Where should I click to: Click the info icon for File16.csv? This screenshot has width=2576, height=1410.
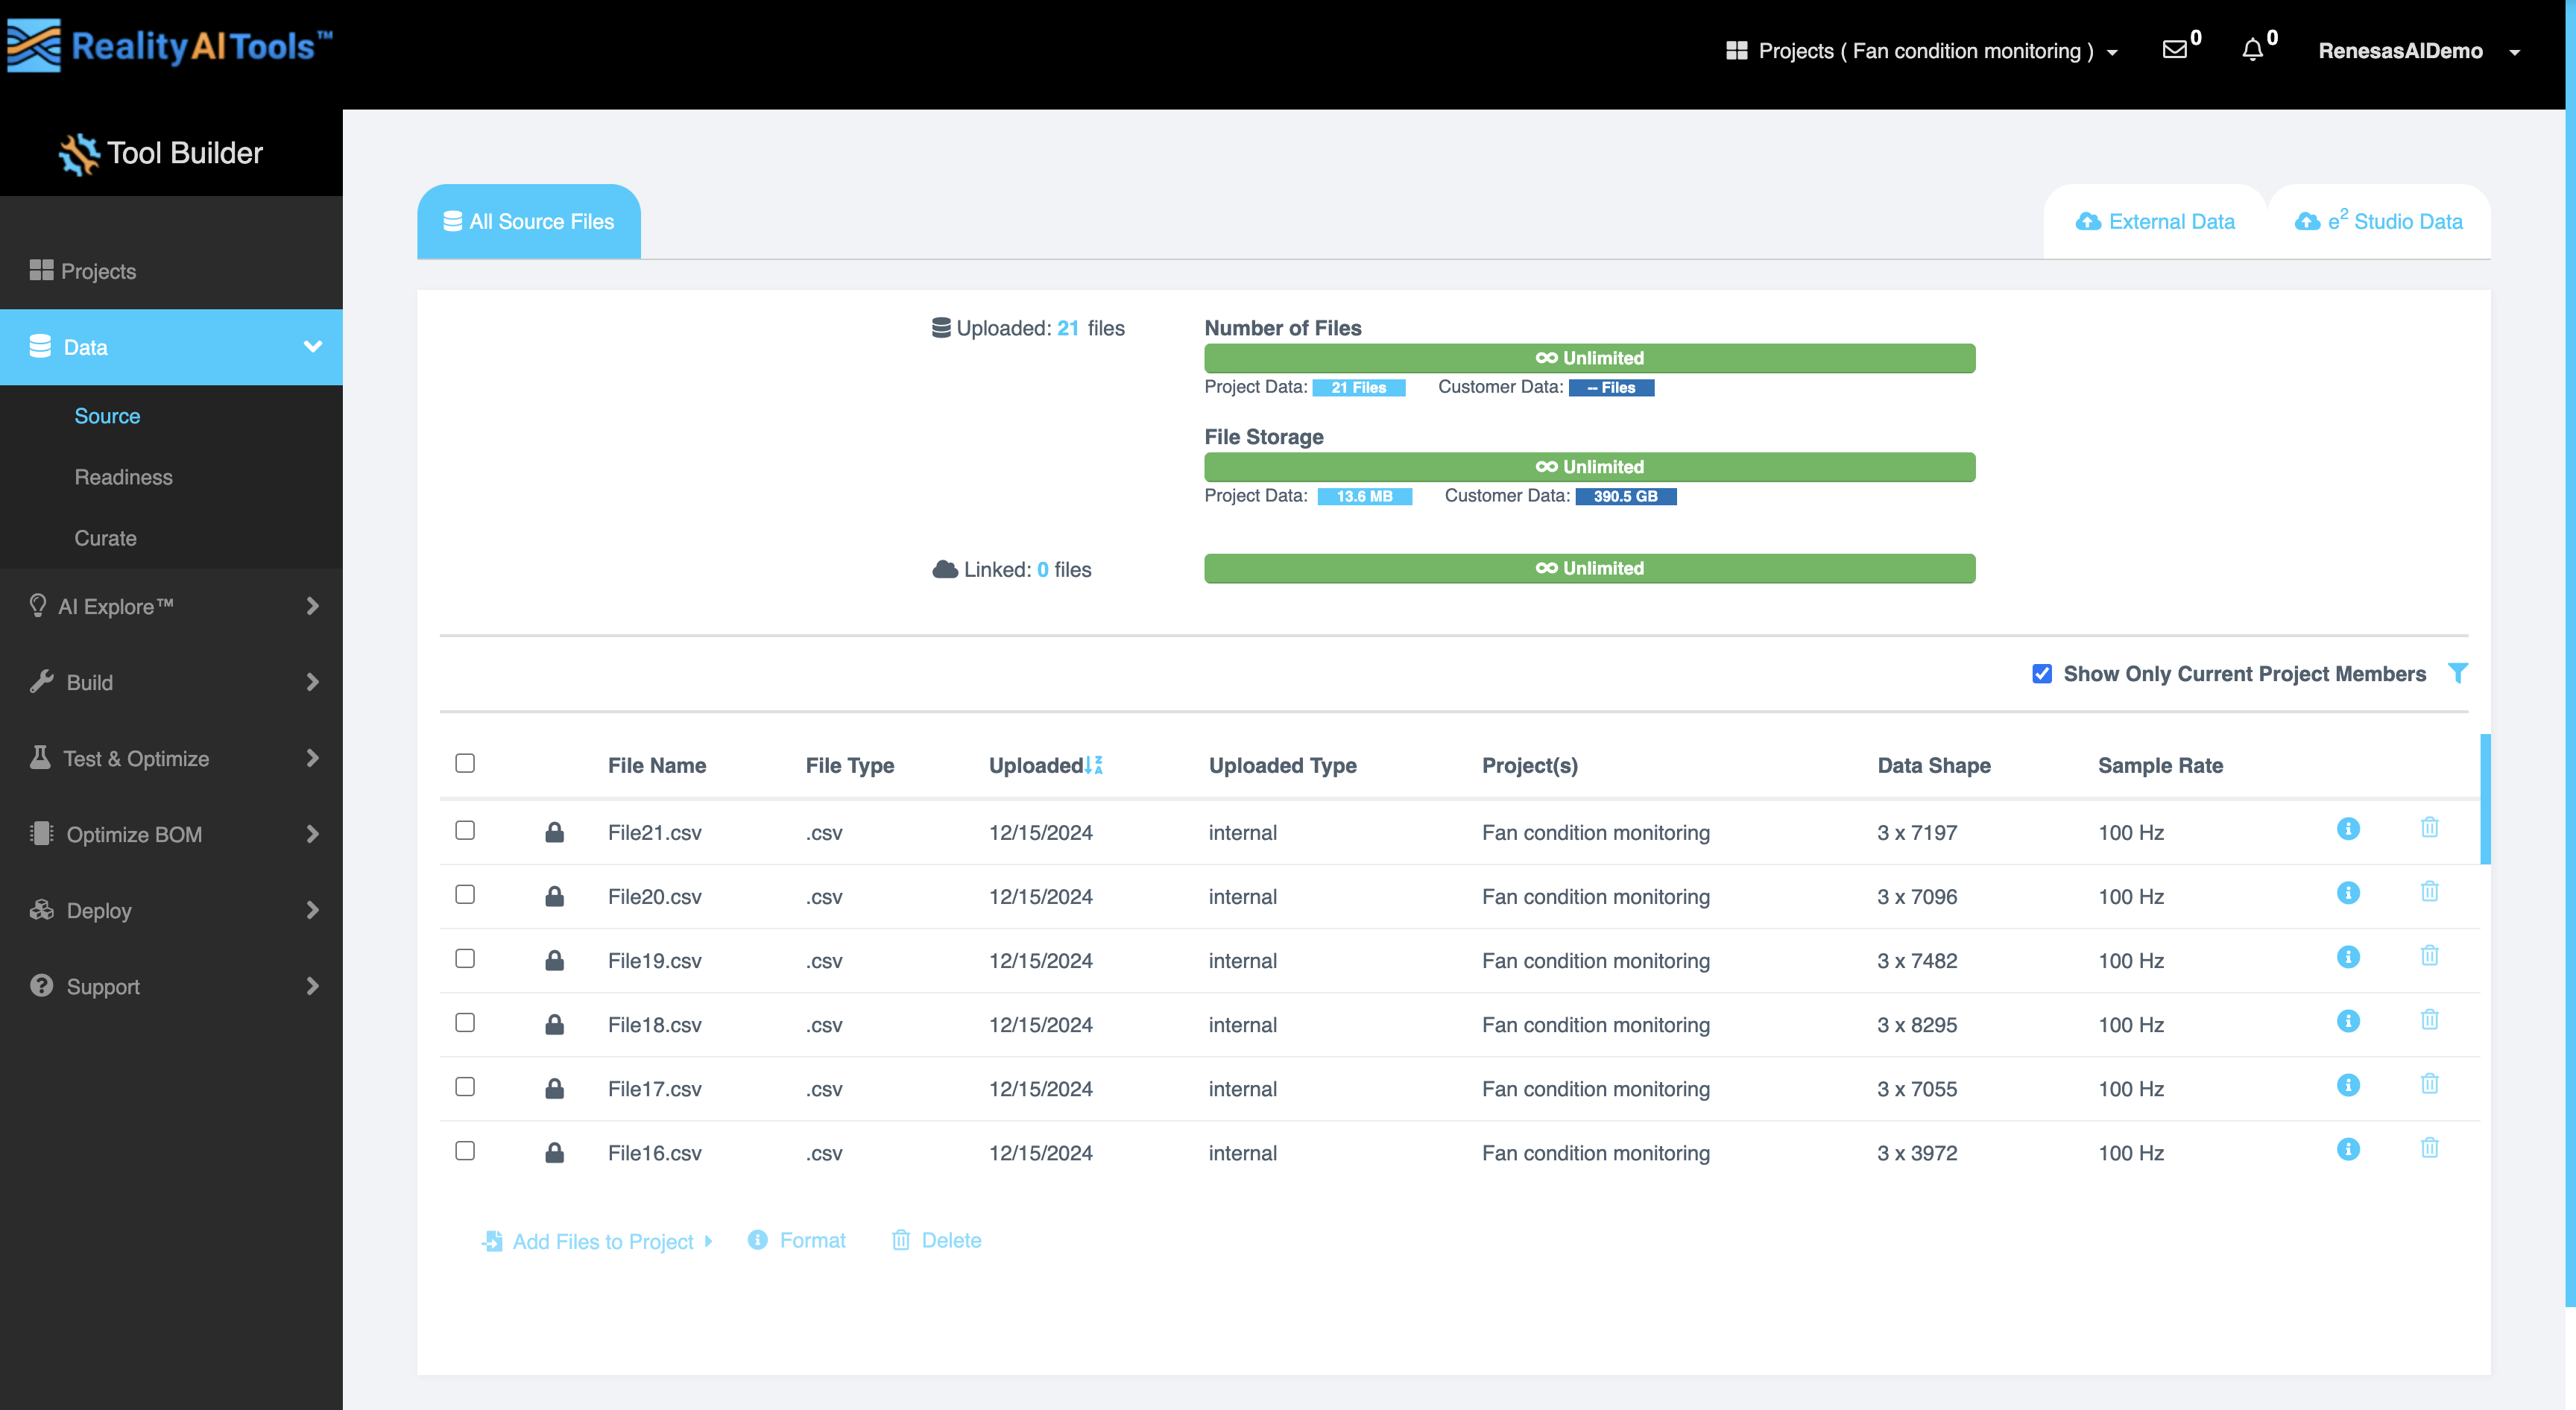(2348, 1149)
